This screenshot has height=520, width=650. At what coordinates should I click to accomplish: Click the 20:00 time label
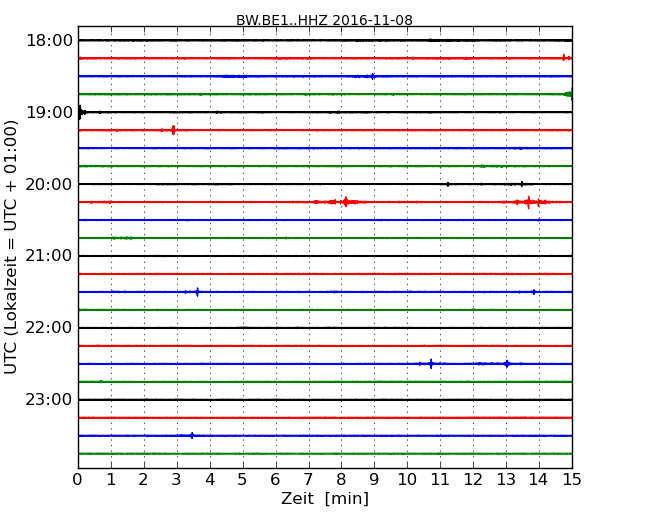pyautogui.click(x=49, y=184)
